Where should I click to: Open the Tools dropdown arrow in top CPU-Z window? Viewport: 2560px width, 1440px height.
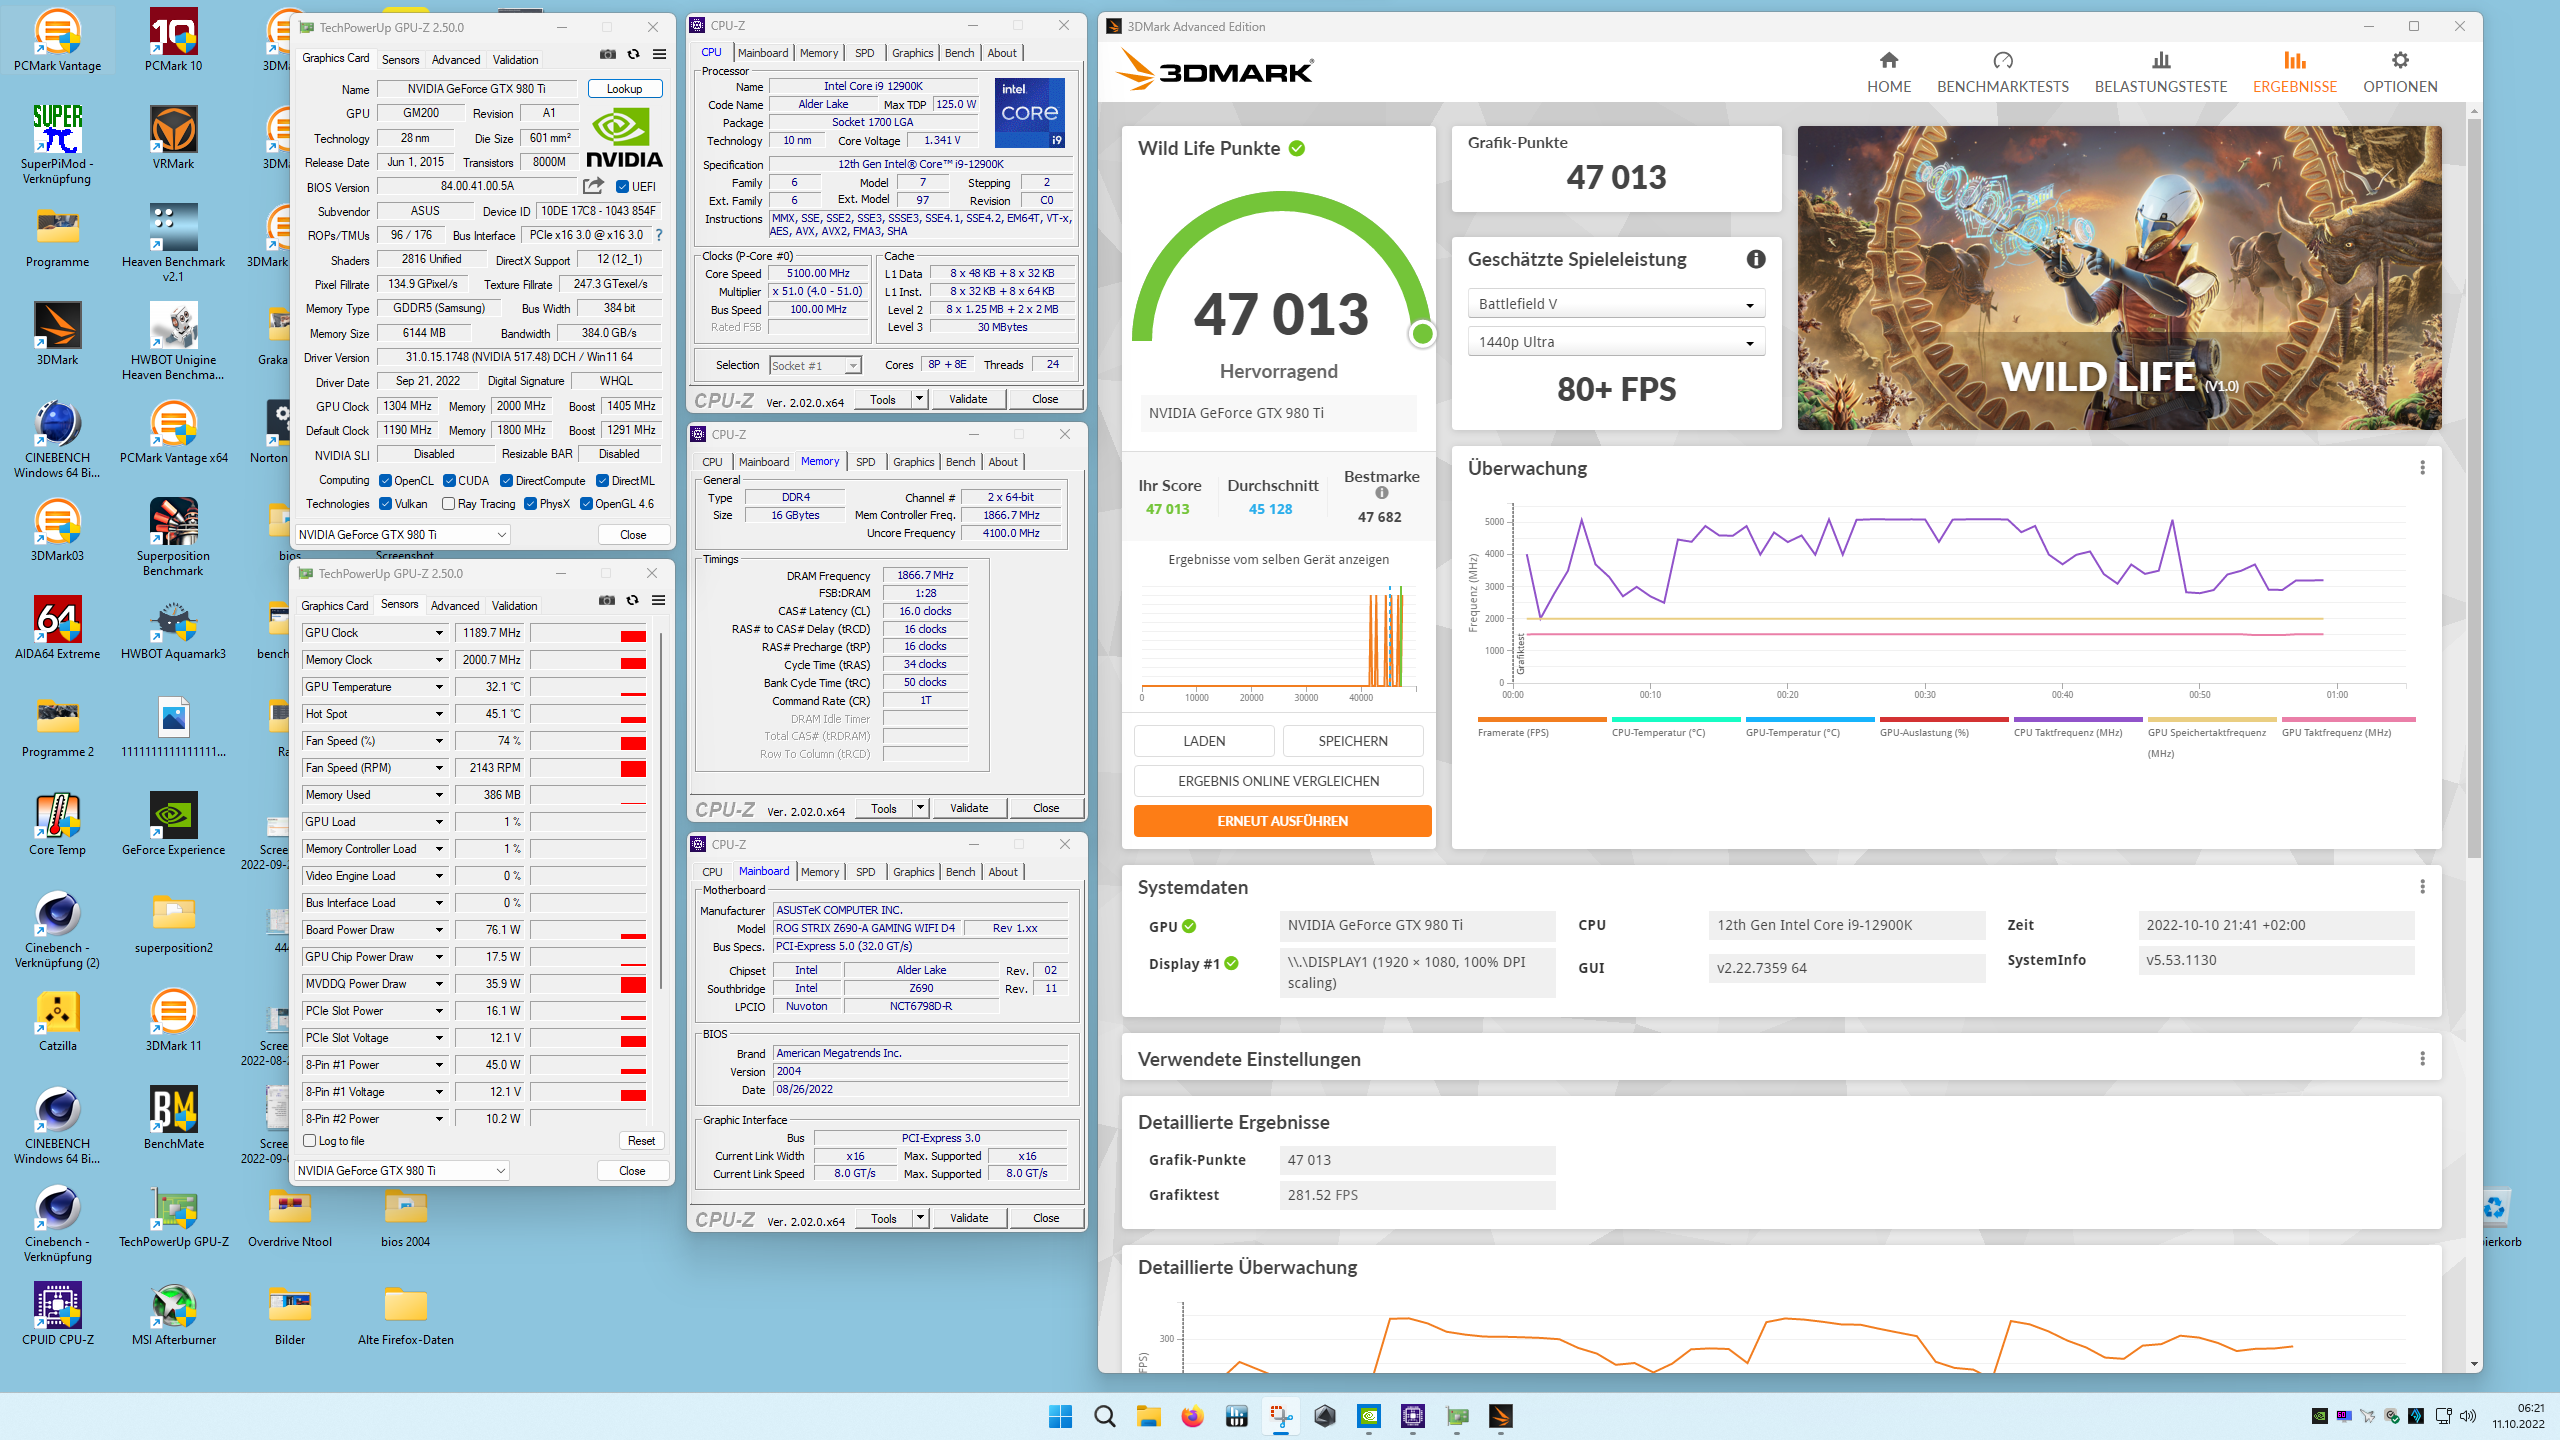(919, 399)
